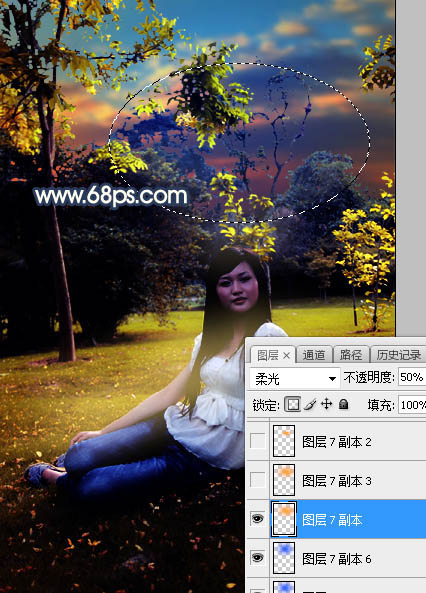This screenshot has width=426, height=593.
Task: Click the 图层 7 副本 orange layer thumbnail
Action: [x=284, y=519]
